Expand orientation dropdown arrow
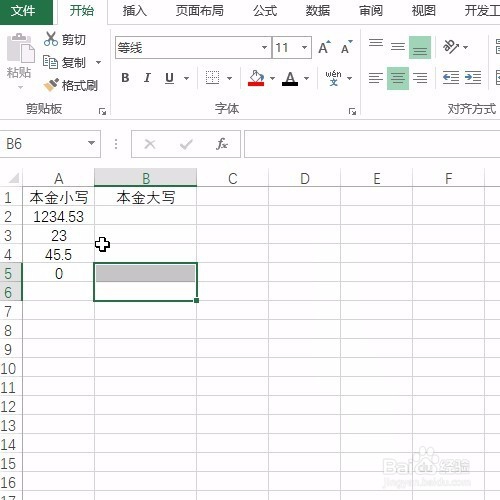Image resolution: width=500 pixels, height=500 pixels. click(x=465, y=47)
